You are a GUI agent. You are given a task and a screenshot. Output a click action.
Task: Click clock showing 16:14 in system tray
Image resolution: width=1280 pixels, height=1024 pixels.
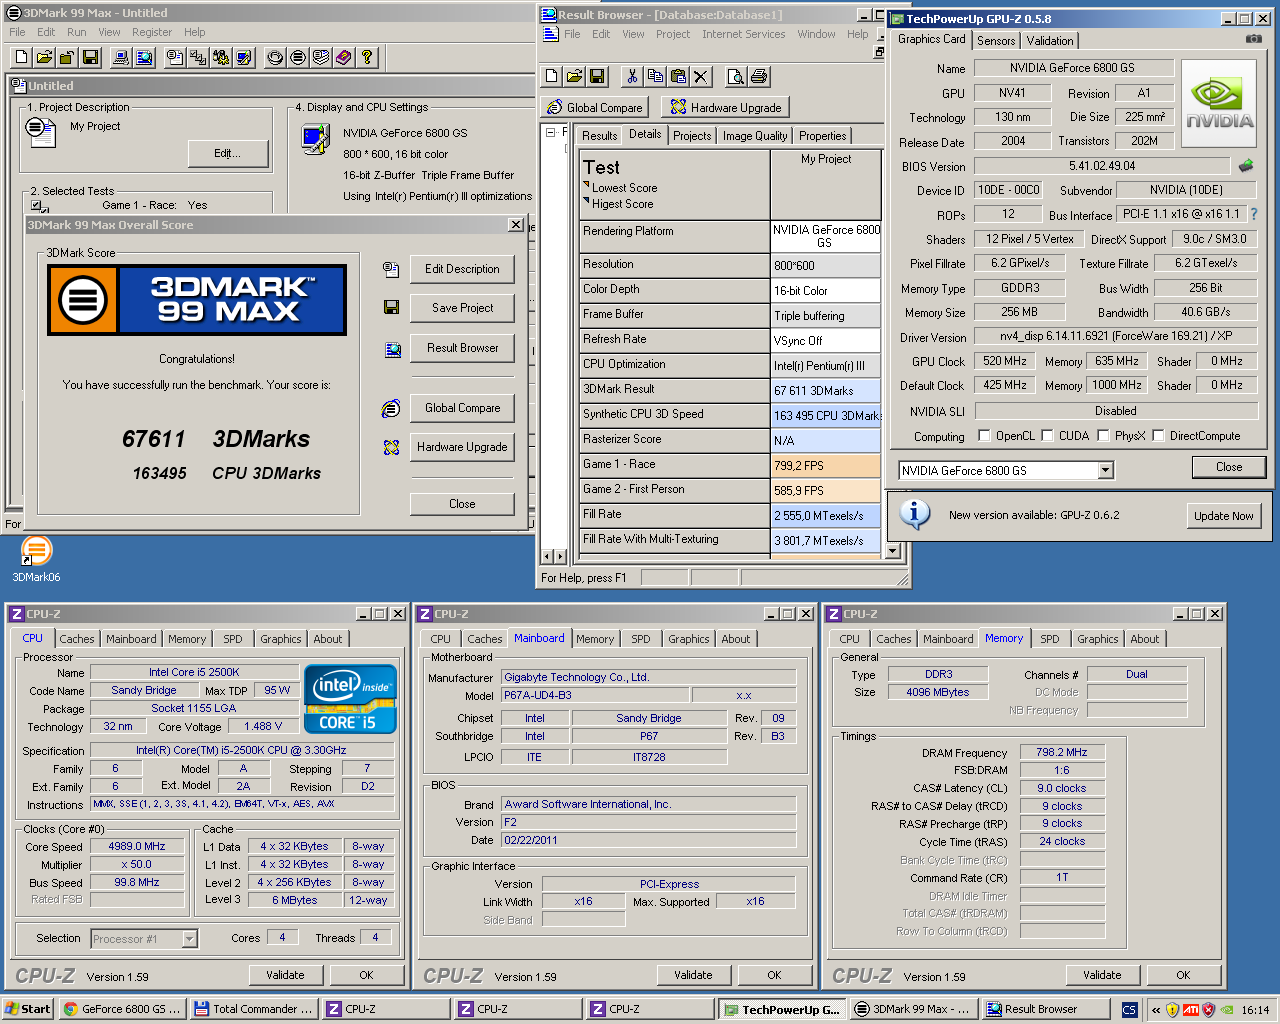[1255, 1010]
